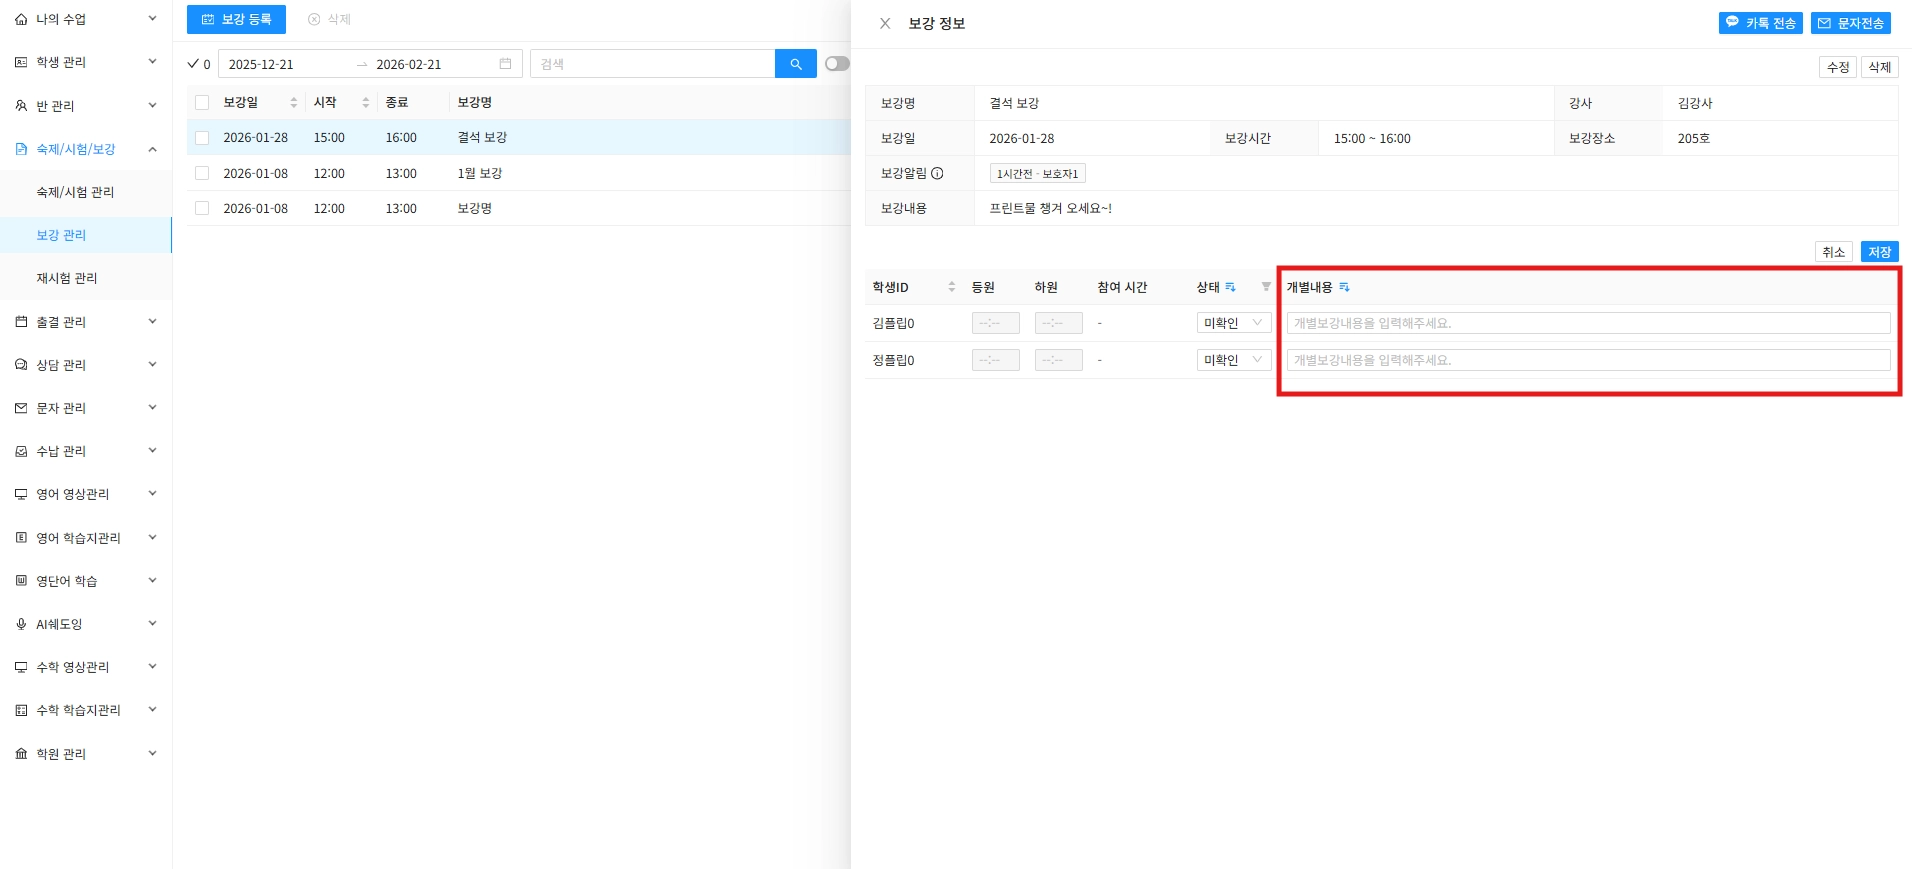Toggle the switch beside the search button
The image size is (1912, 869).
[837, 64]
